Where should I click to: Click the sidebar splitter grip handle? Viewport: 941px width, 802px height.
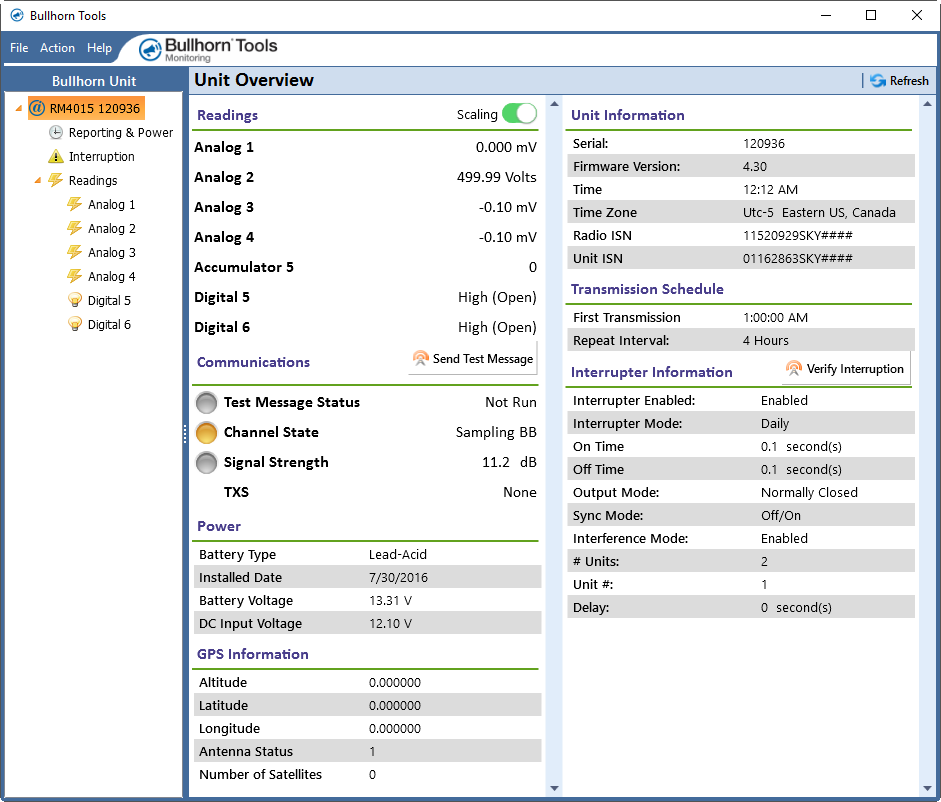coord(185,433)
